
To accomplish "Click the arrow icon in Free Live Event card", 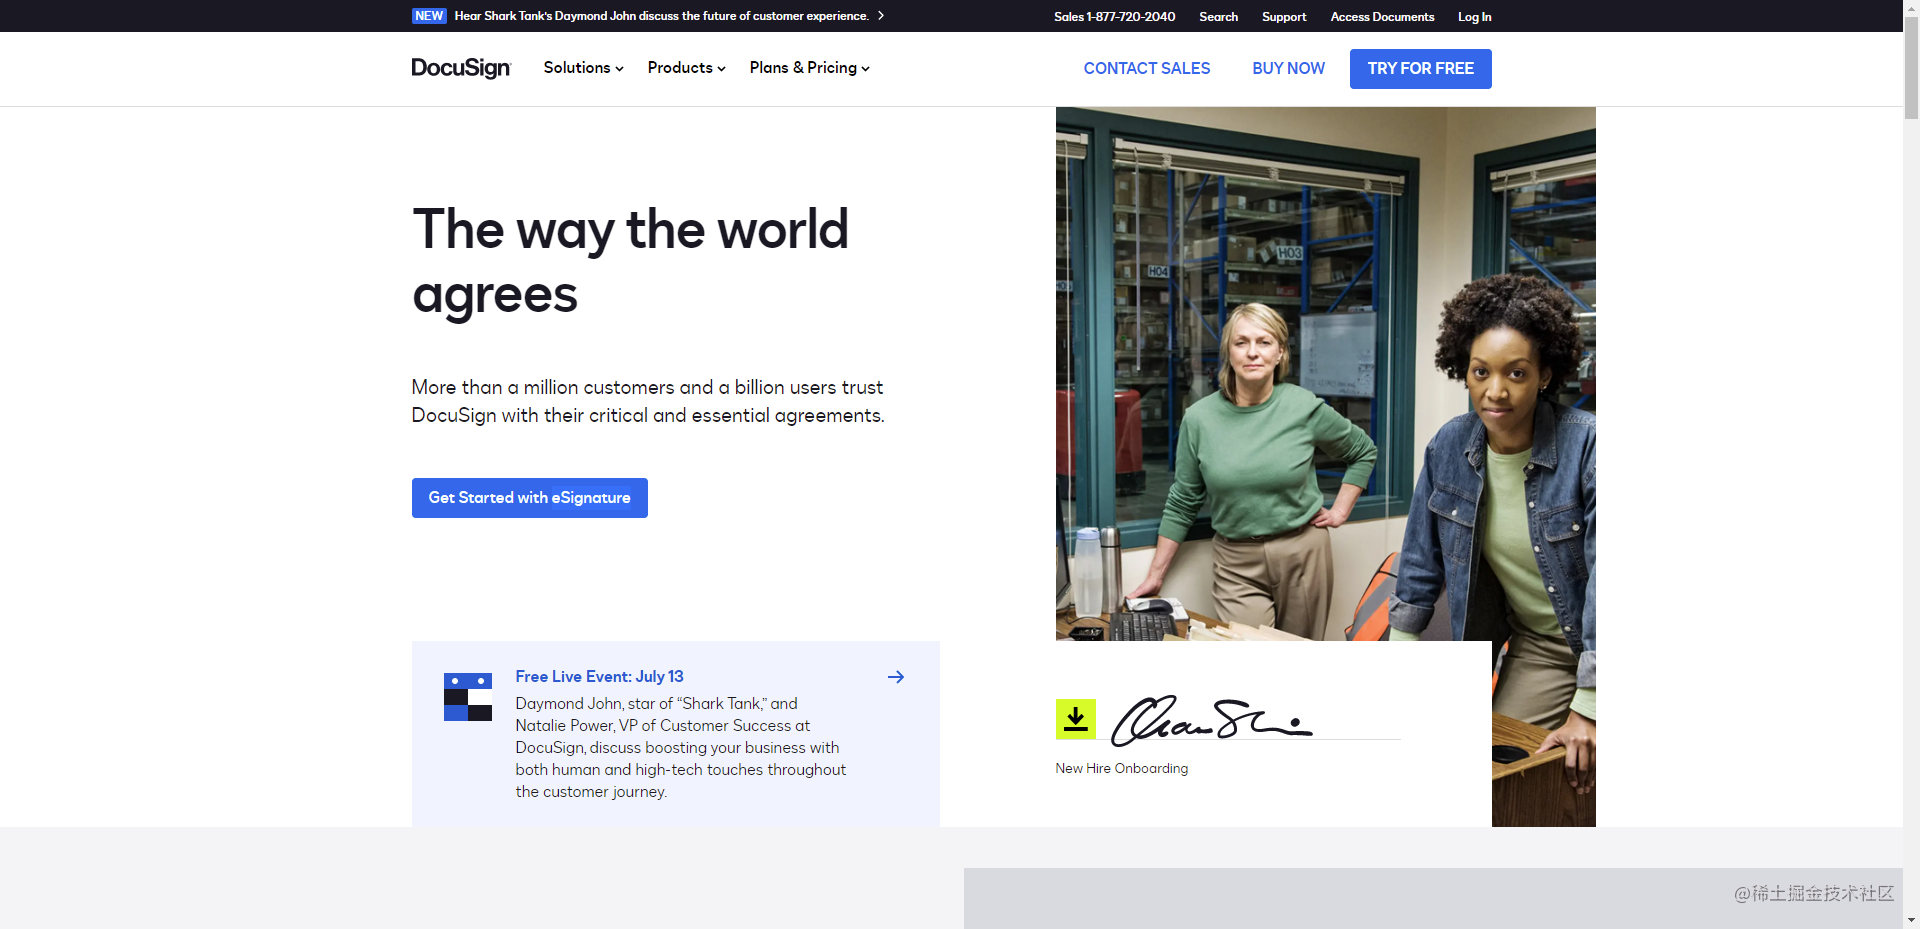I will pos(896,677).
